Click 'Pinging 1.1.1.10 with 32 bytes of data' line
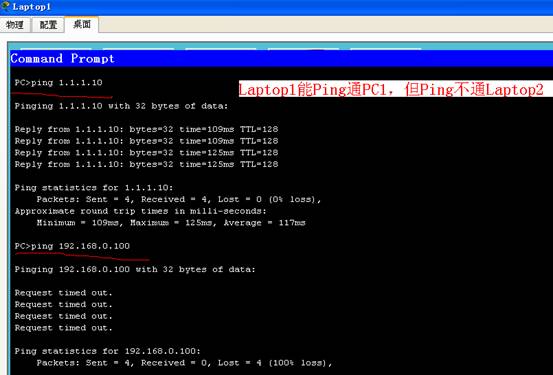Image resolution: width=553 pixels, height=375 pixels. (121, 106)
